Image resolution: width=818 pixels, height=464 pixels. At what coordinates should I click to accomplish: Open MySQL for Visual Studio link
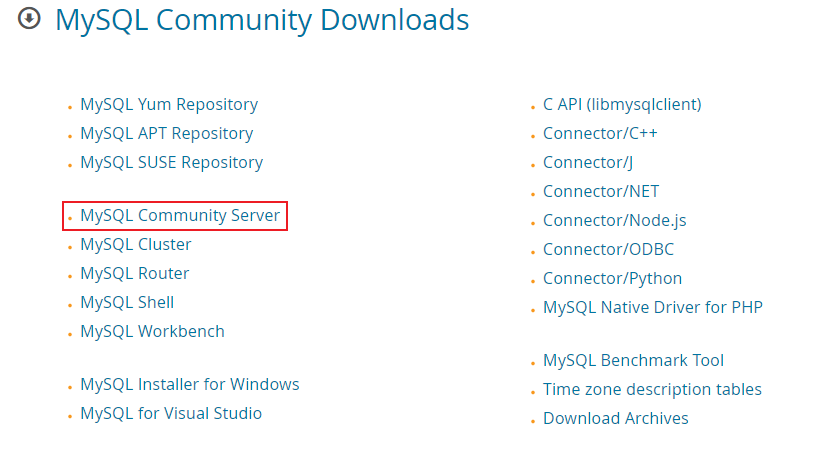coord(171,413)
